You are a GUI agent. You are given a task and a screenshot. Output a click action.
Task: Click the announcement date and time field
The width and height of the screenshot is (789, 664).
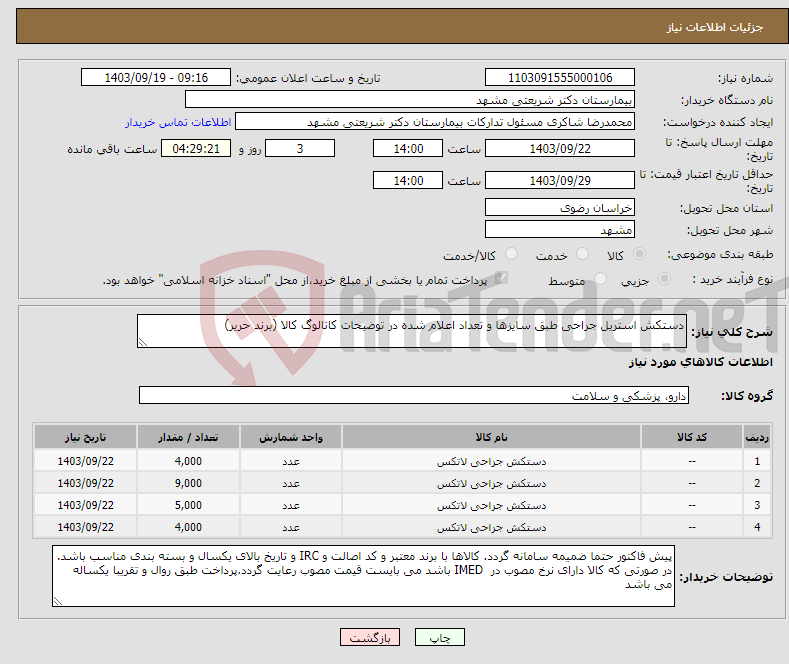(x=155, y=77)
